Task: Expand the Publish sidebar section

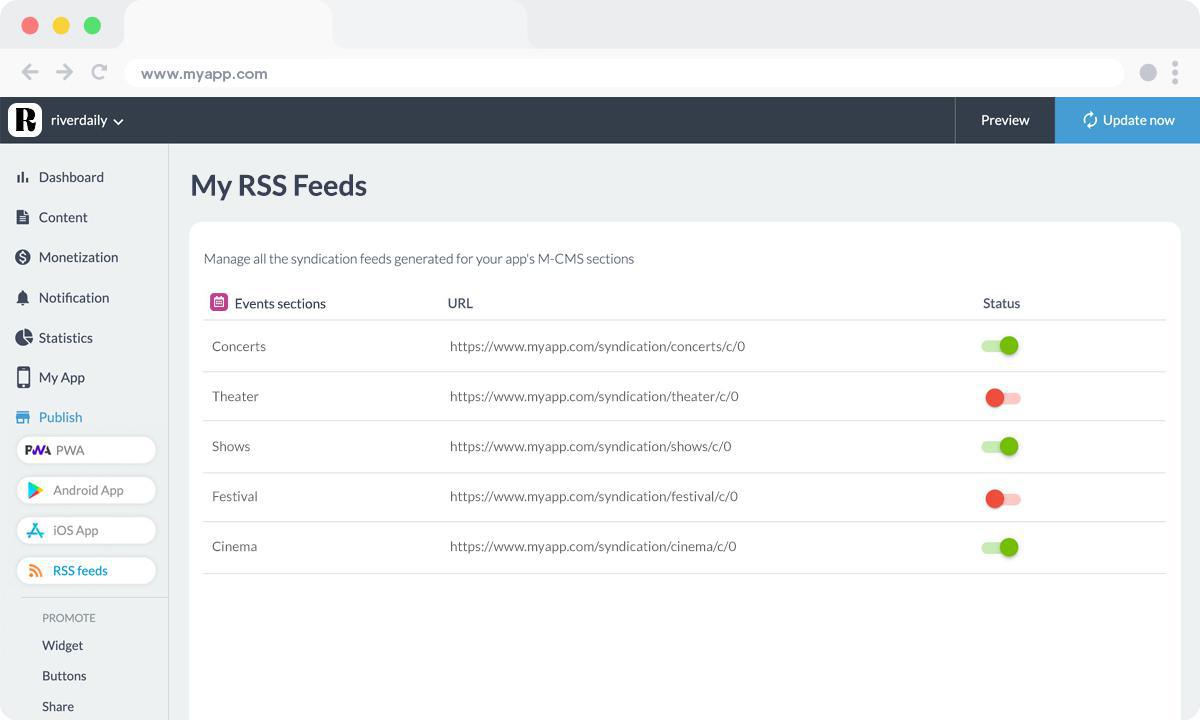Action: [x=60, y=417]
